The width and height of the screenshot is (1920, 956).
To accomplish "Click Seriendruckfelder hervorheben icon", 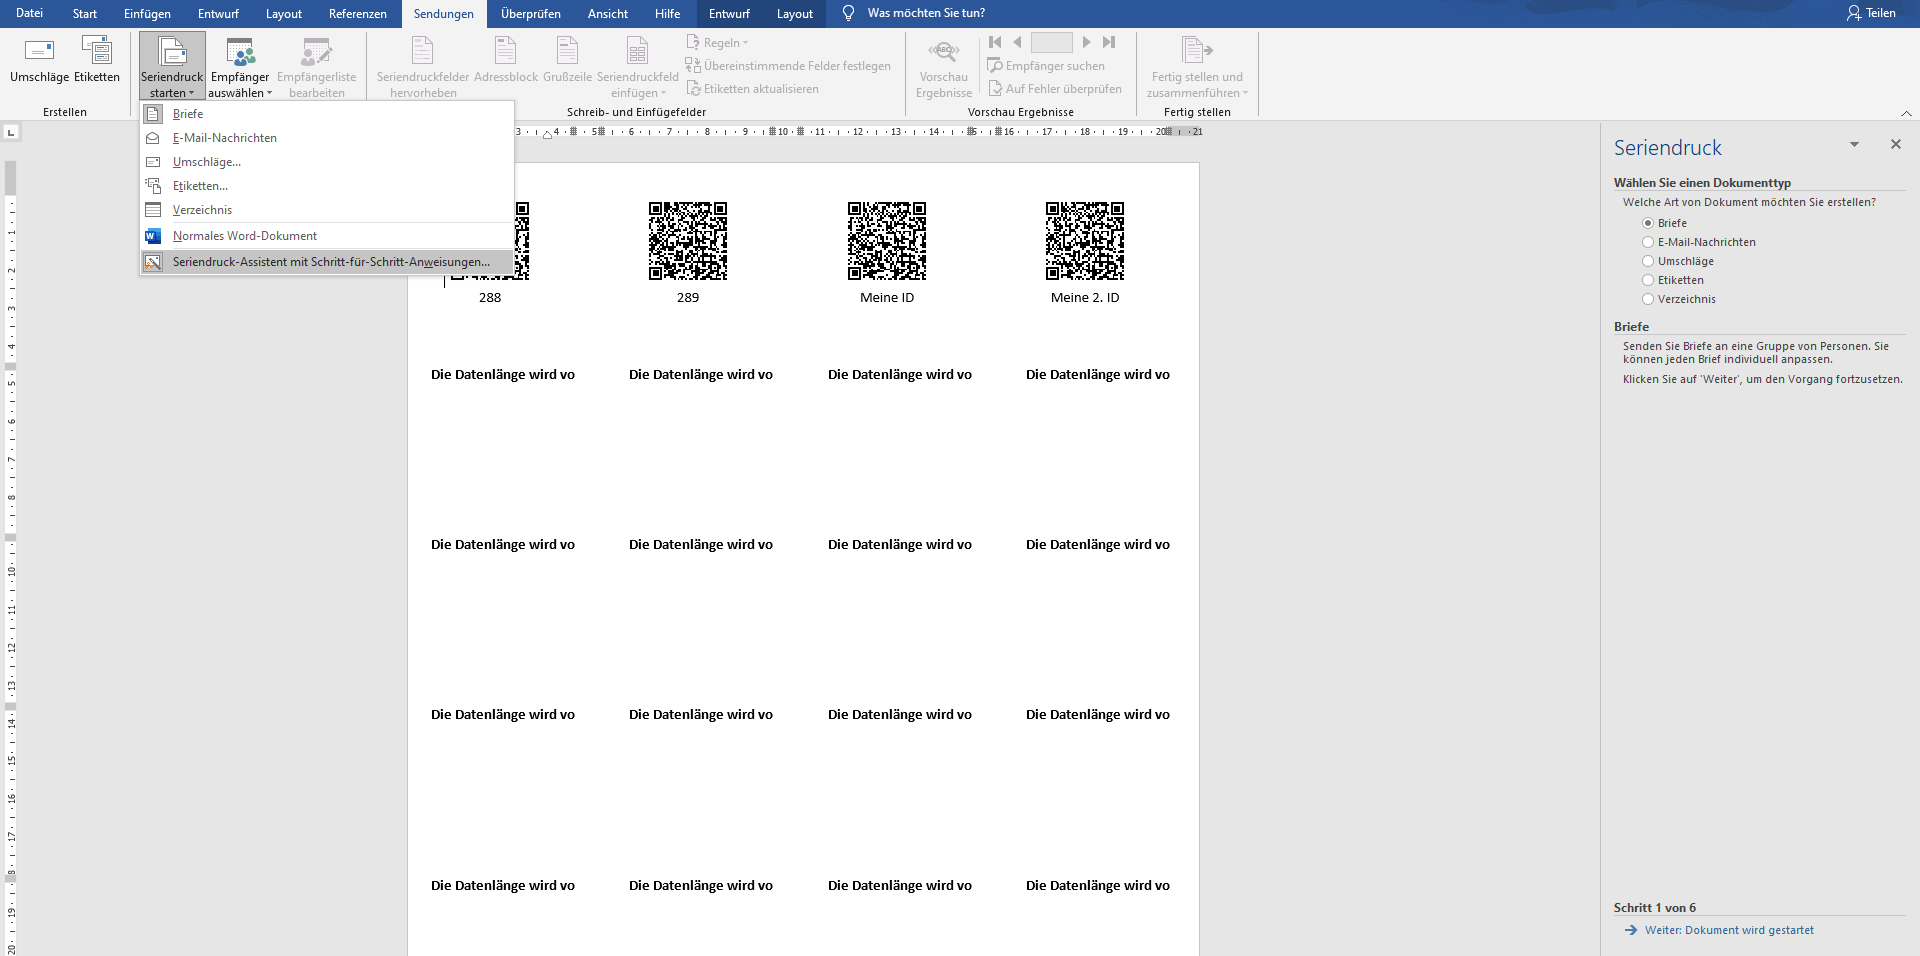I will (x=423, y=50).
